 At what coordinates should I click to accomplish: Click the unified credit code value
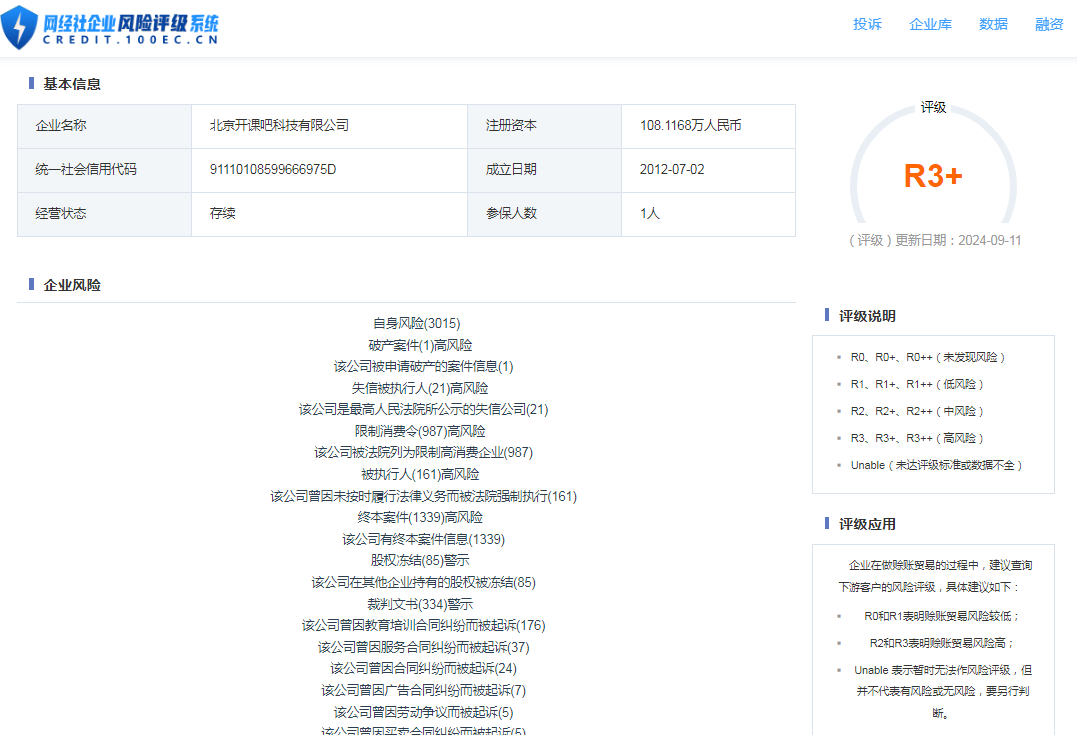273,170
